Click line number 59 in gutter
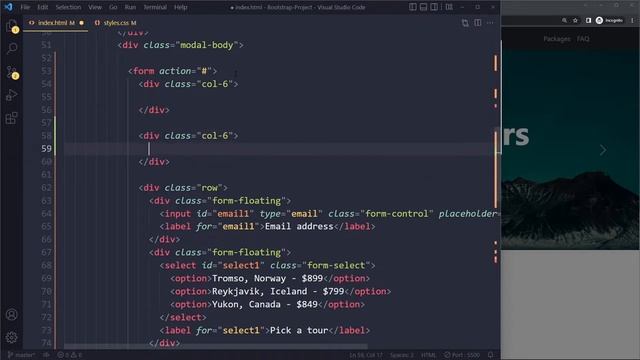The image size is (640, 360). click(x=47, y=149)
